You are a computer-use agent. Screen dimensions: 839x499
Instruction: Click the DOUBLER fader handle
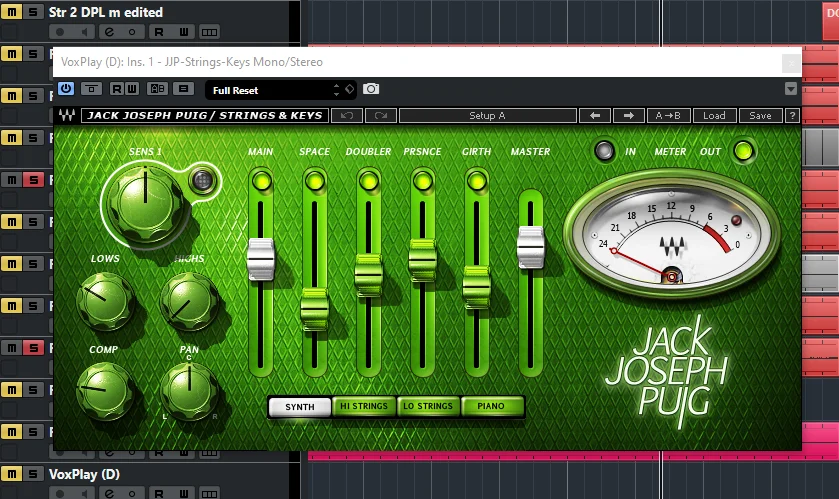point(369,275)
